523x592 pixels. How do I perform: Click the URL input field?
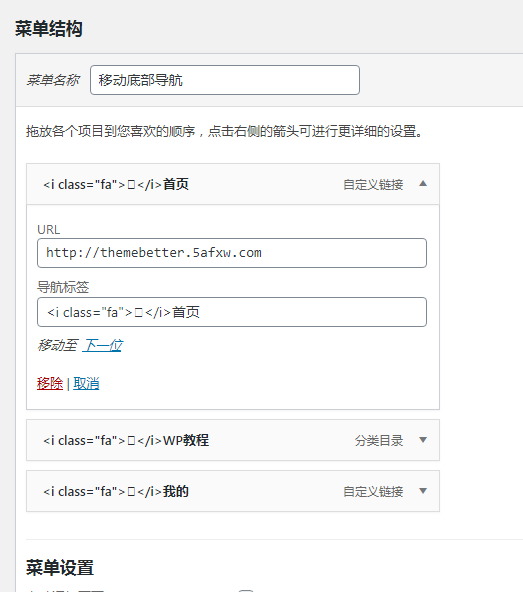point(232,253)
